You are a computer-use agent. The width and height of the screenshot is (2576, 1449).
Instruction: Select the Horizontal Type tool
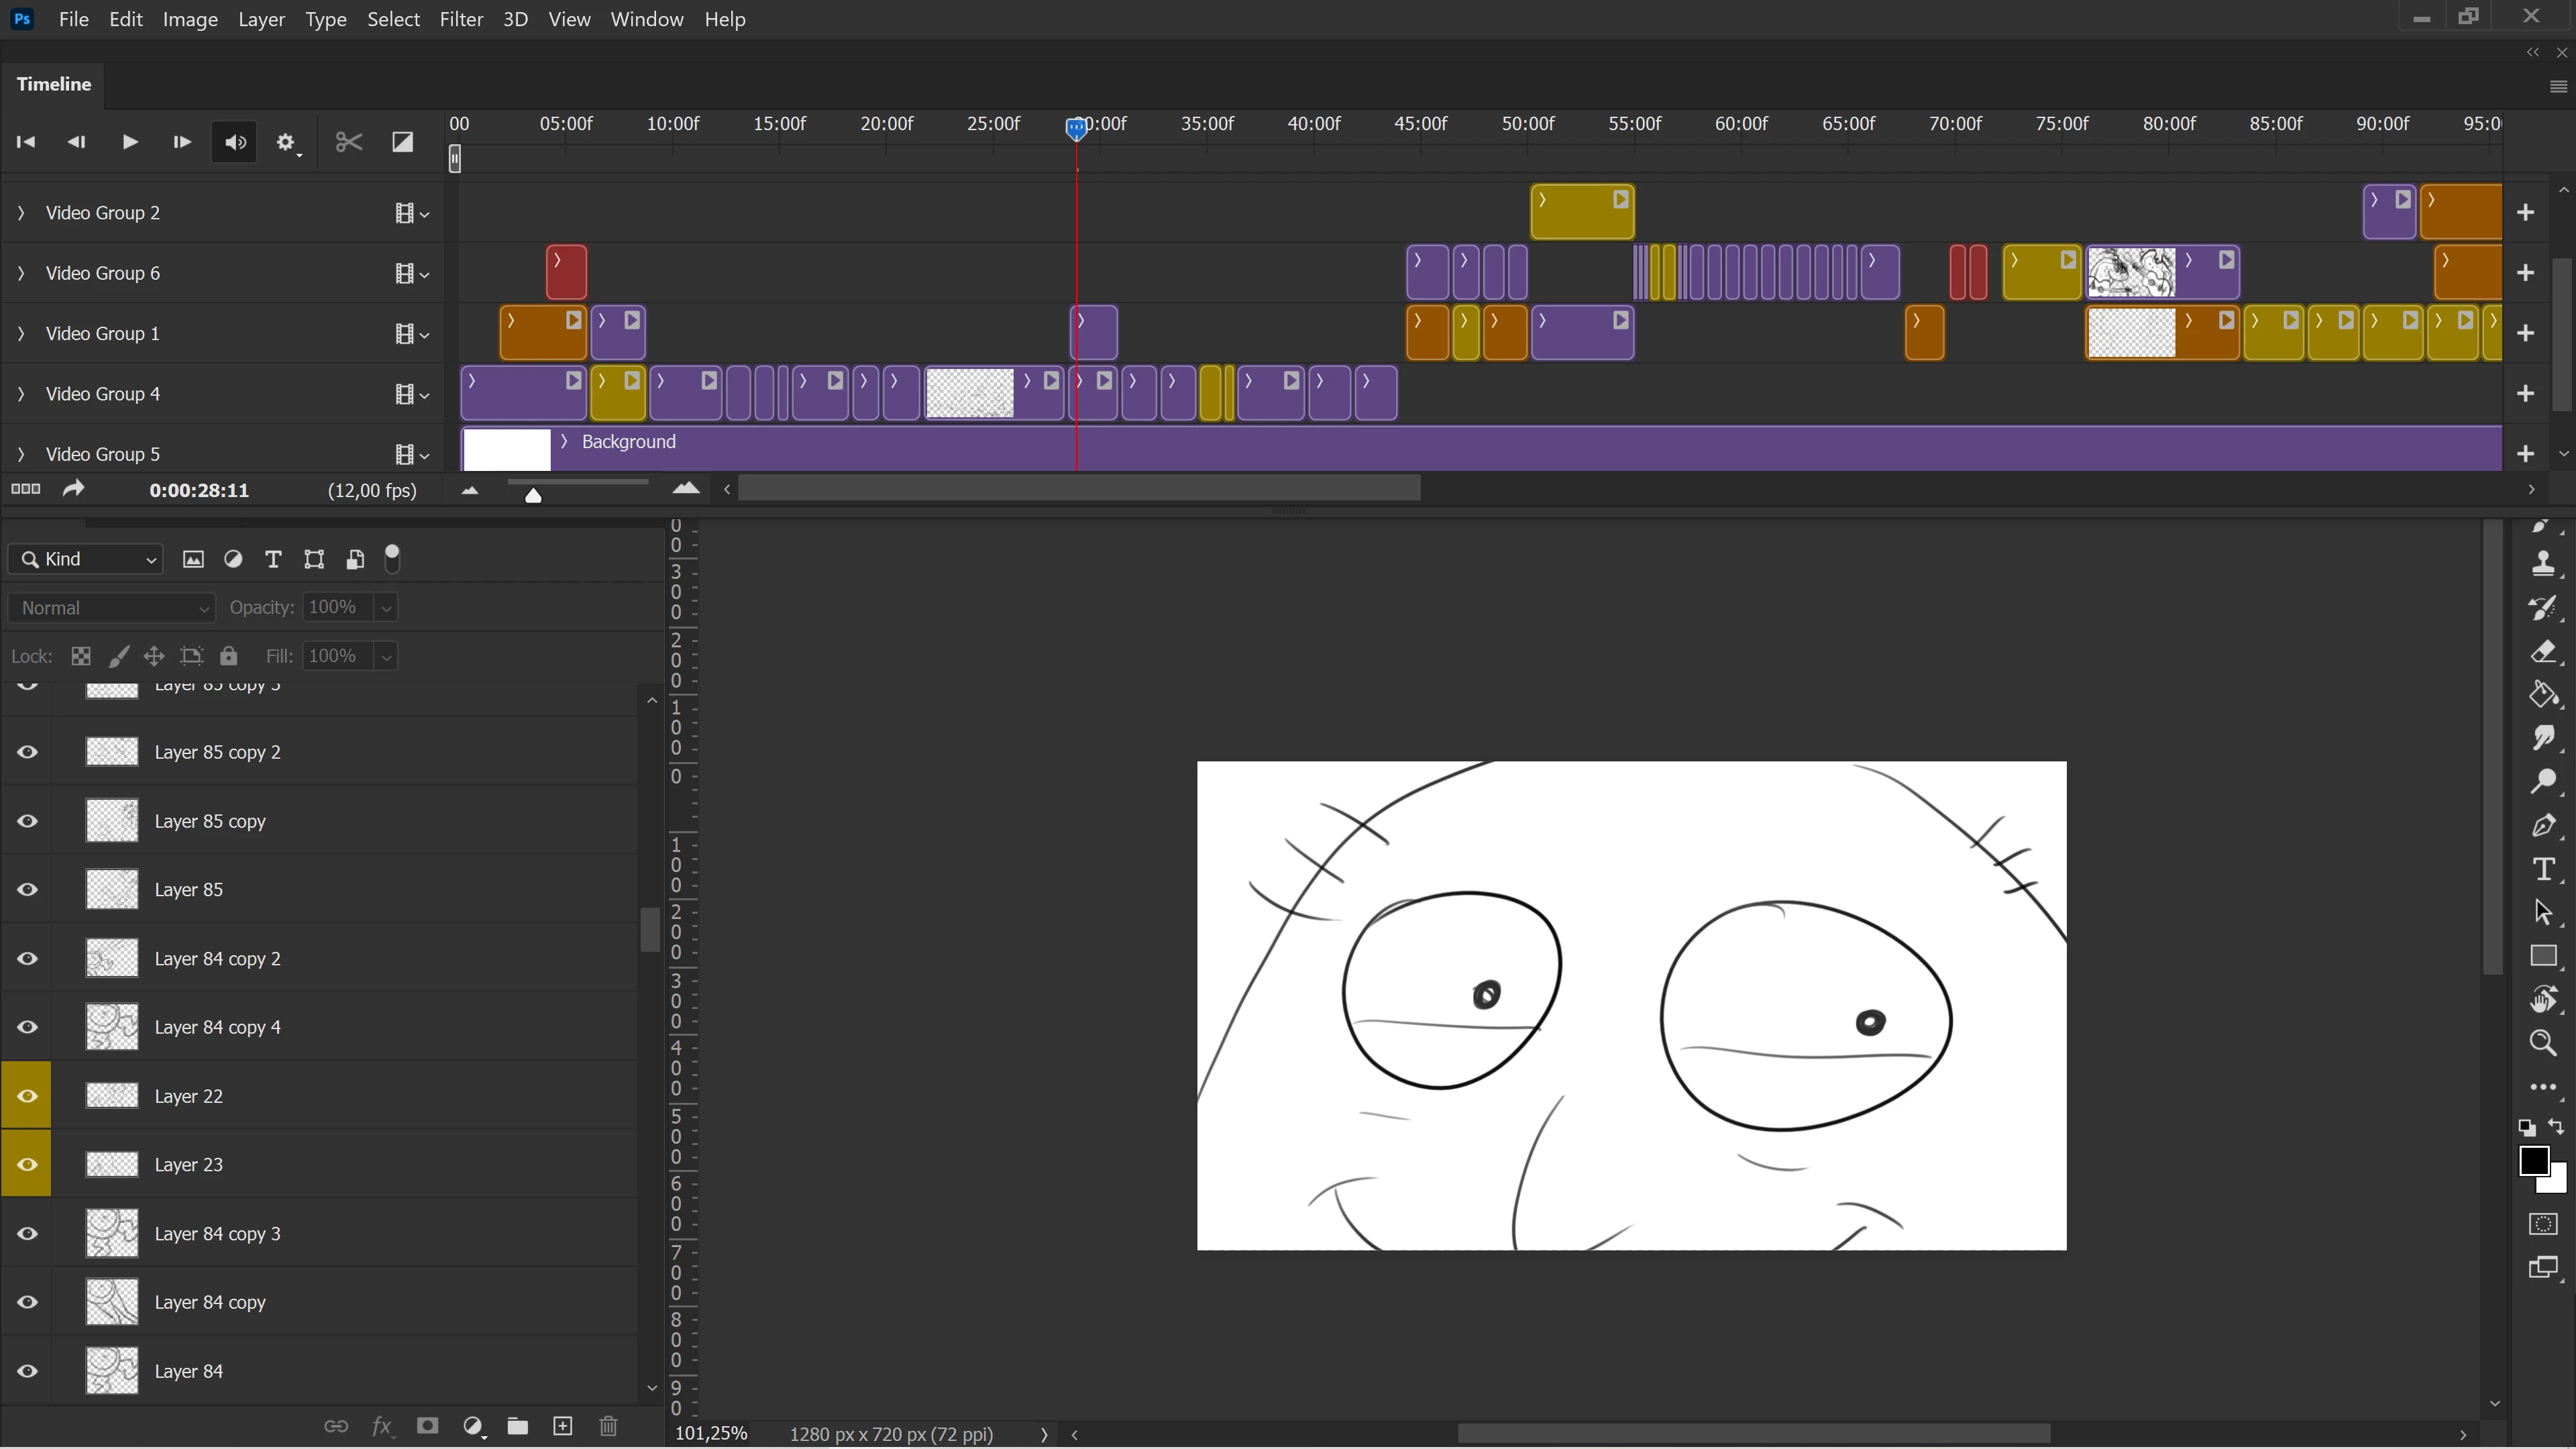[x=2543, y=869]
